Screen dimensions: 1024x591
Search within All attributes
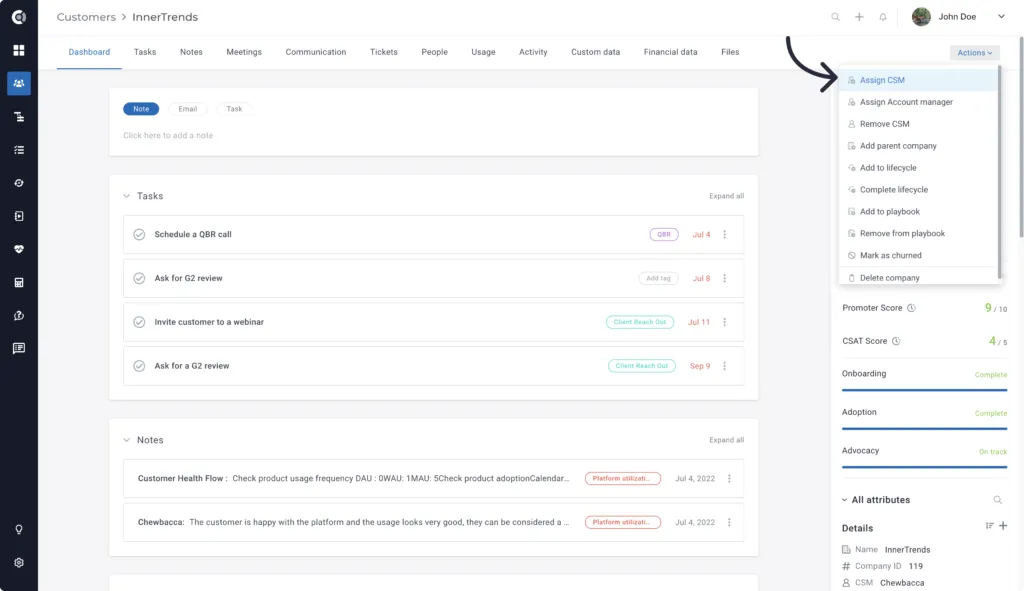pyautogui.click(x=998, y=500)
